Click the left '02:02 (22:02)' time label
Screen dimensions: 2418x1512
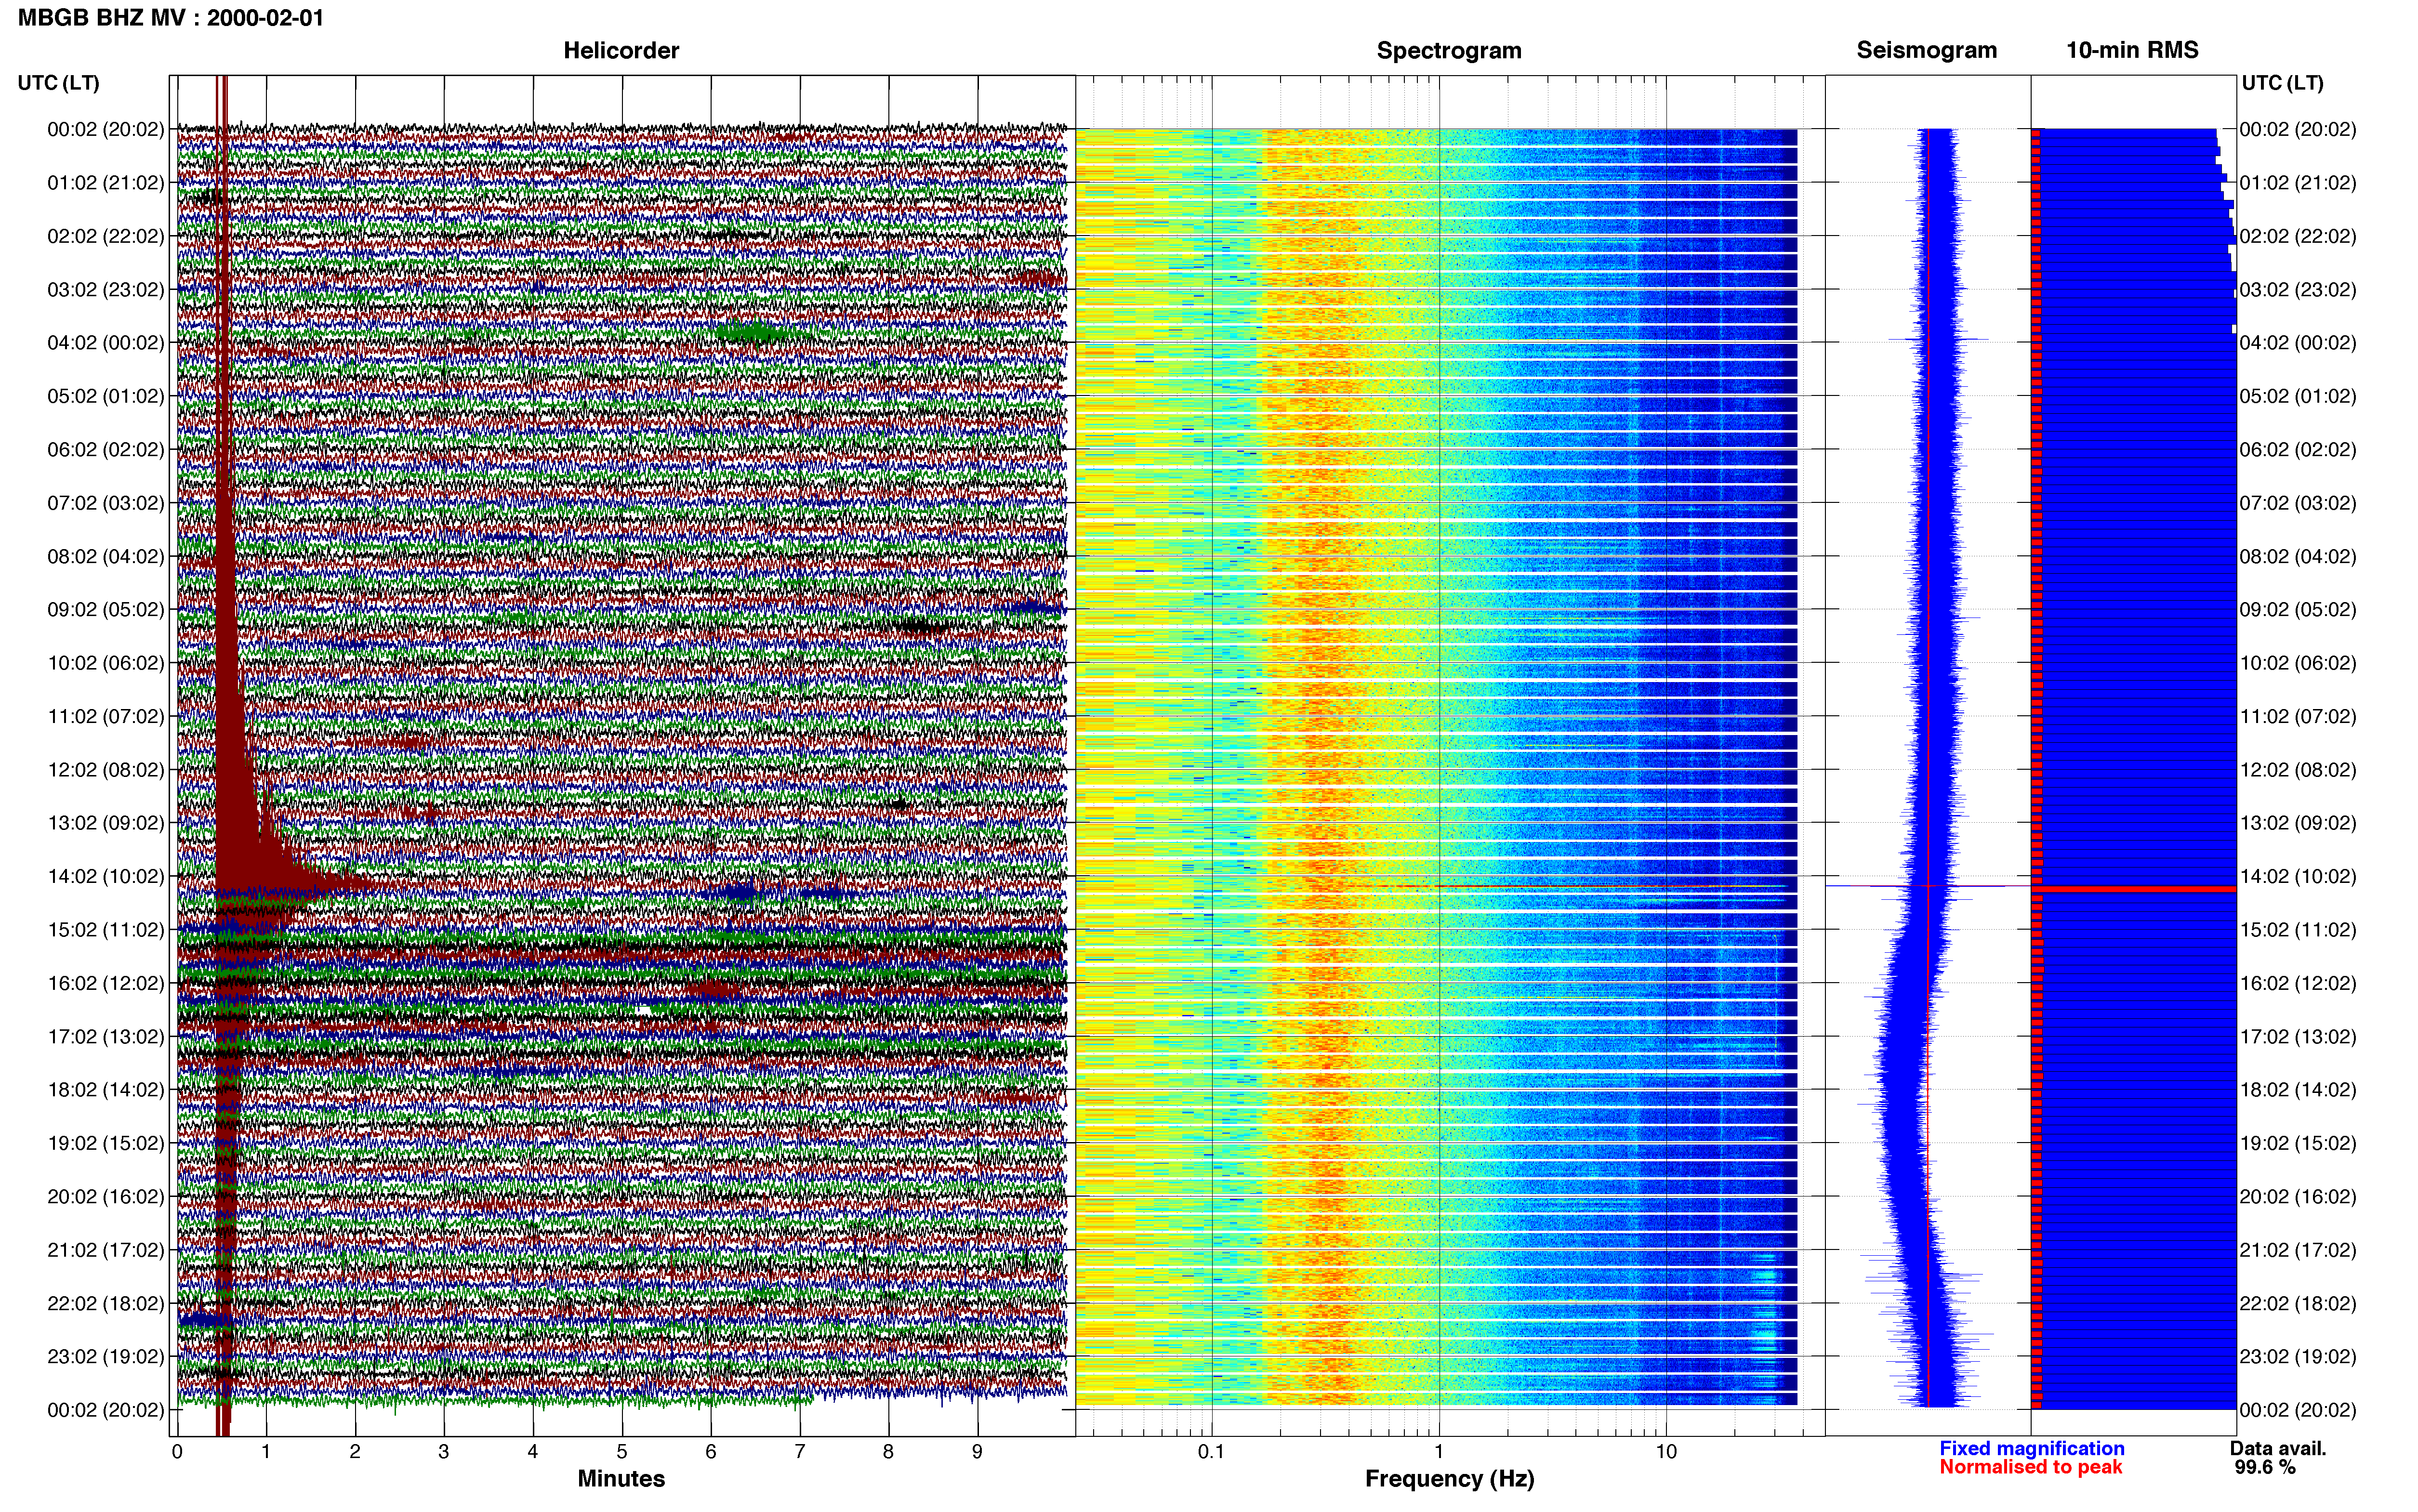[x=106, y=236]
